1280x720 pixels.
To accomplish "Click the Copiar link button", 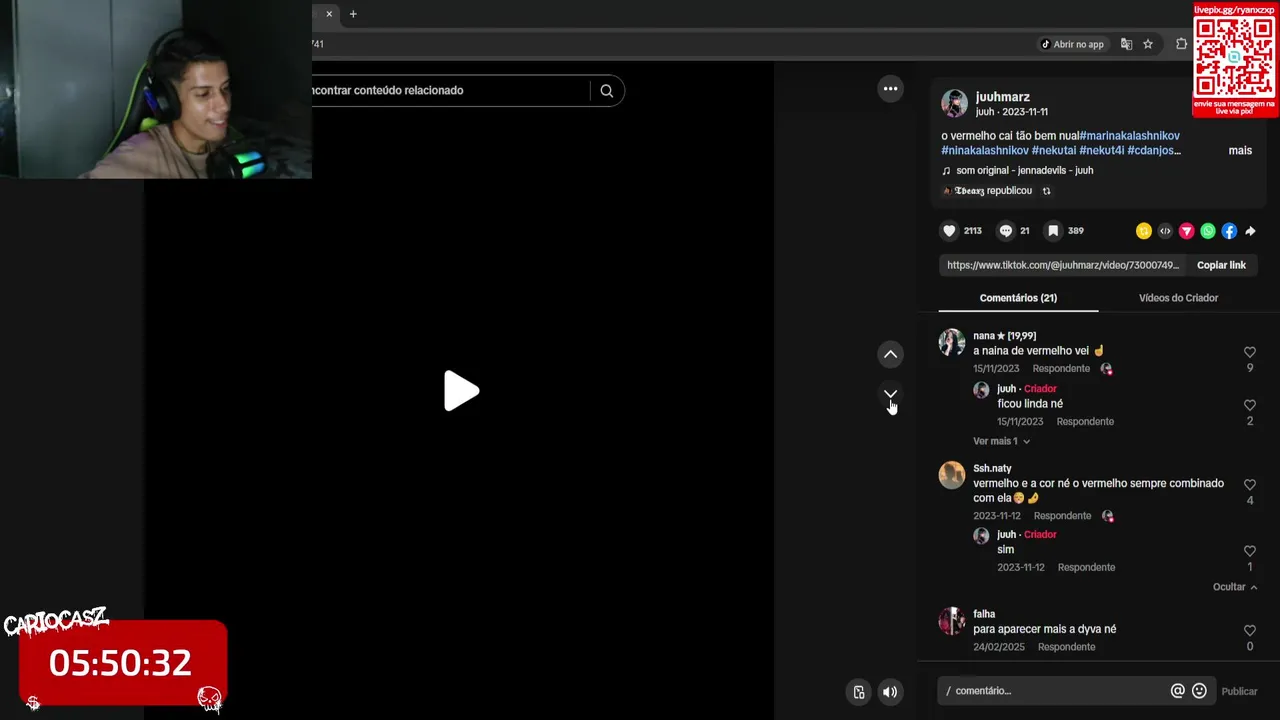I will coord(1221,265).
